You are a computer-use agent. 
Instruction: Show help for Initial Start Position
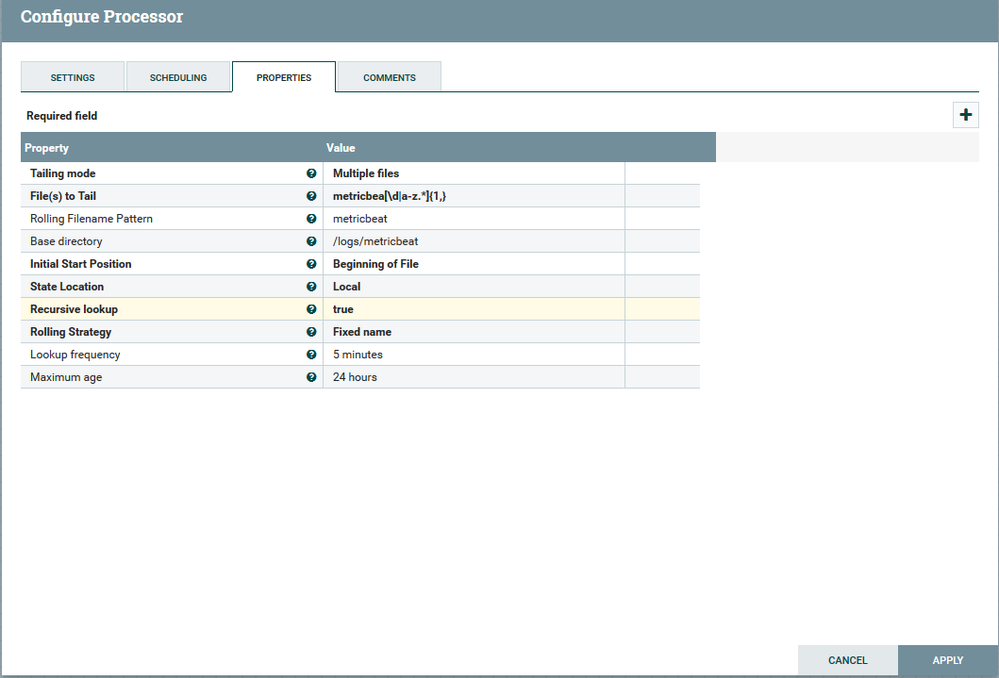pyautogui.click(x=311, y=264)
